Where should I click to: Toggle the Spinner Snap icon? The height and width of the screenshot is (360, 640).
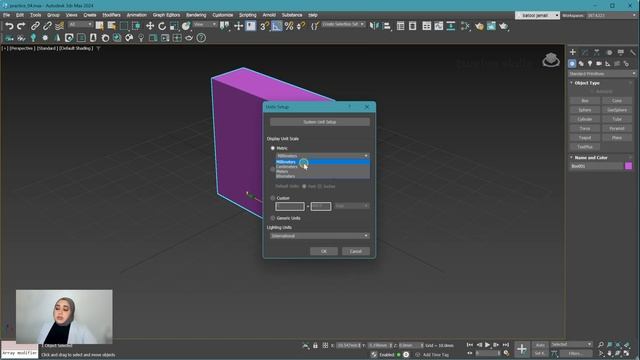coord(301,26)
